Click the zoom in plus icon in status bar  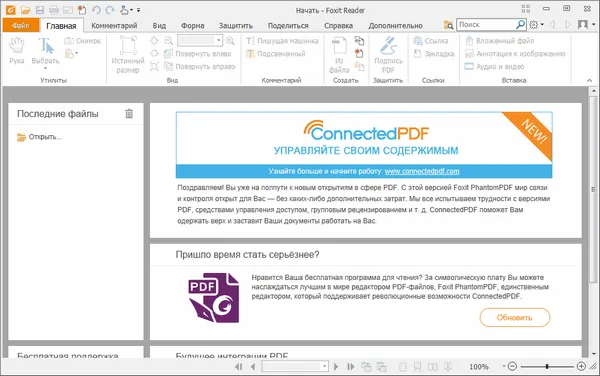[x=581, y=366]
